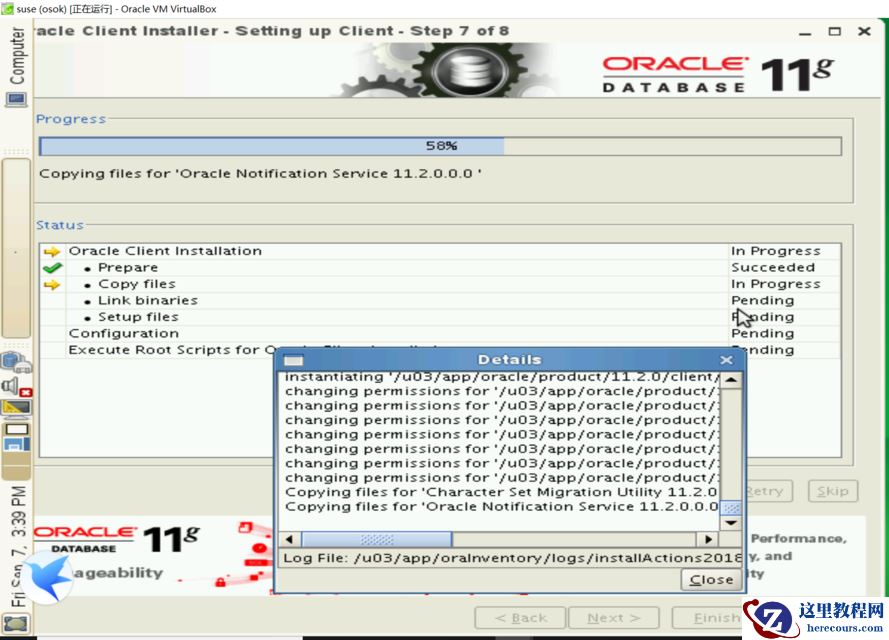Close the Details dialog with X
The width and height of the screenshot is (889, 640).
point(726,360)
